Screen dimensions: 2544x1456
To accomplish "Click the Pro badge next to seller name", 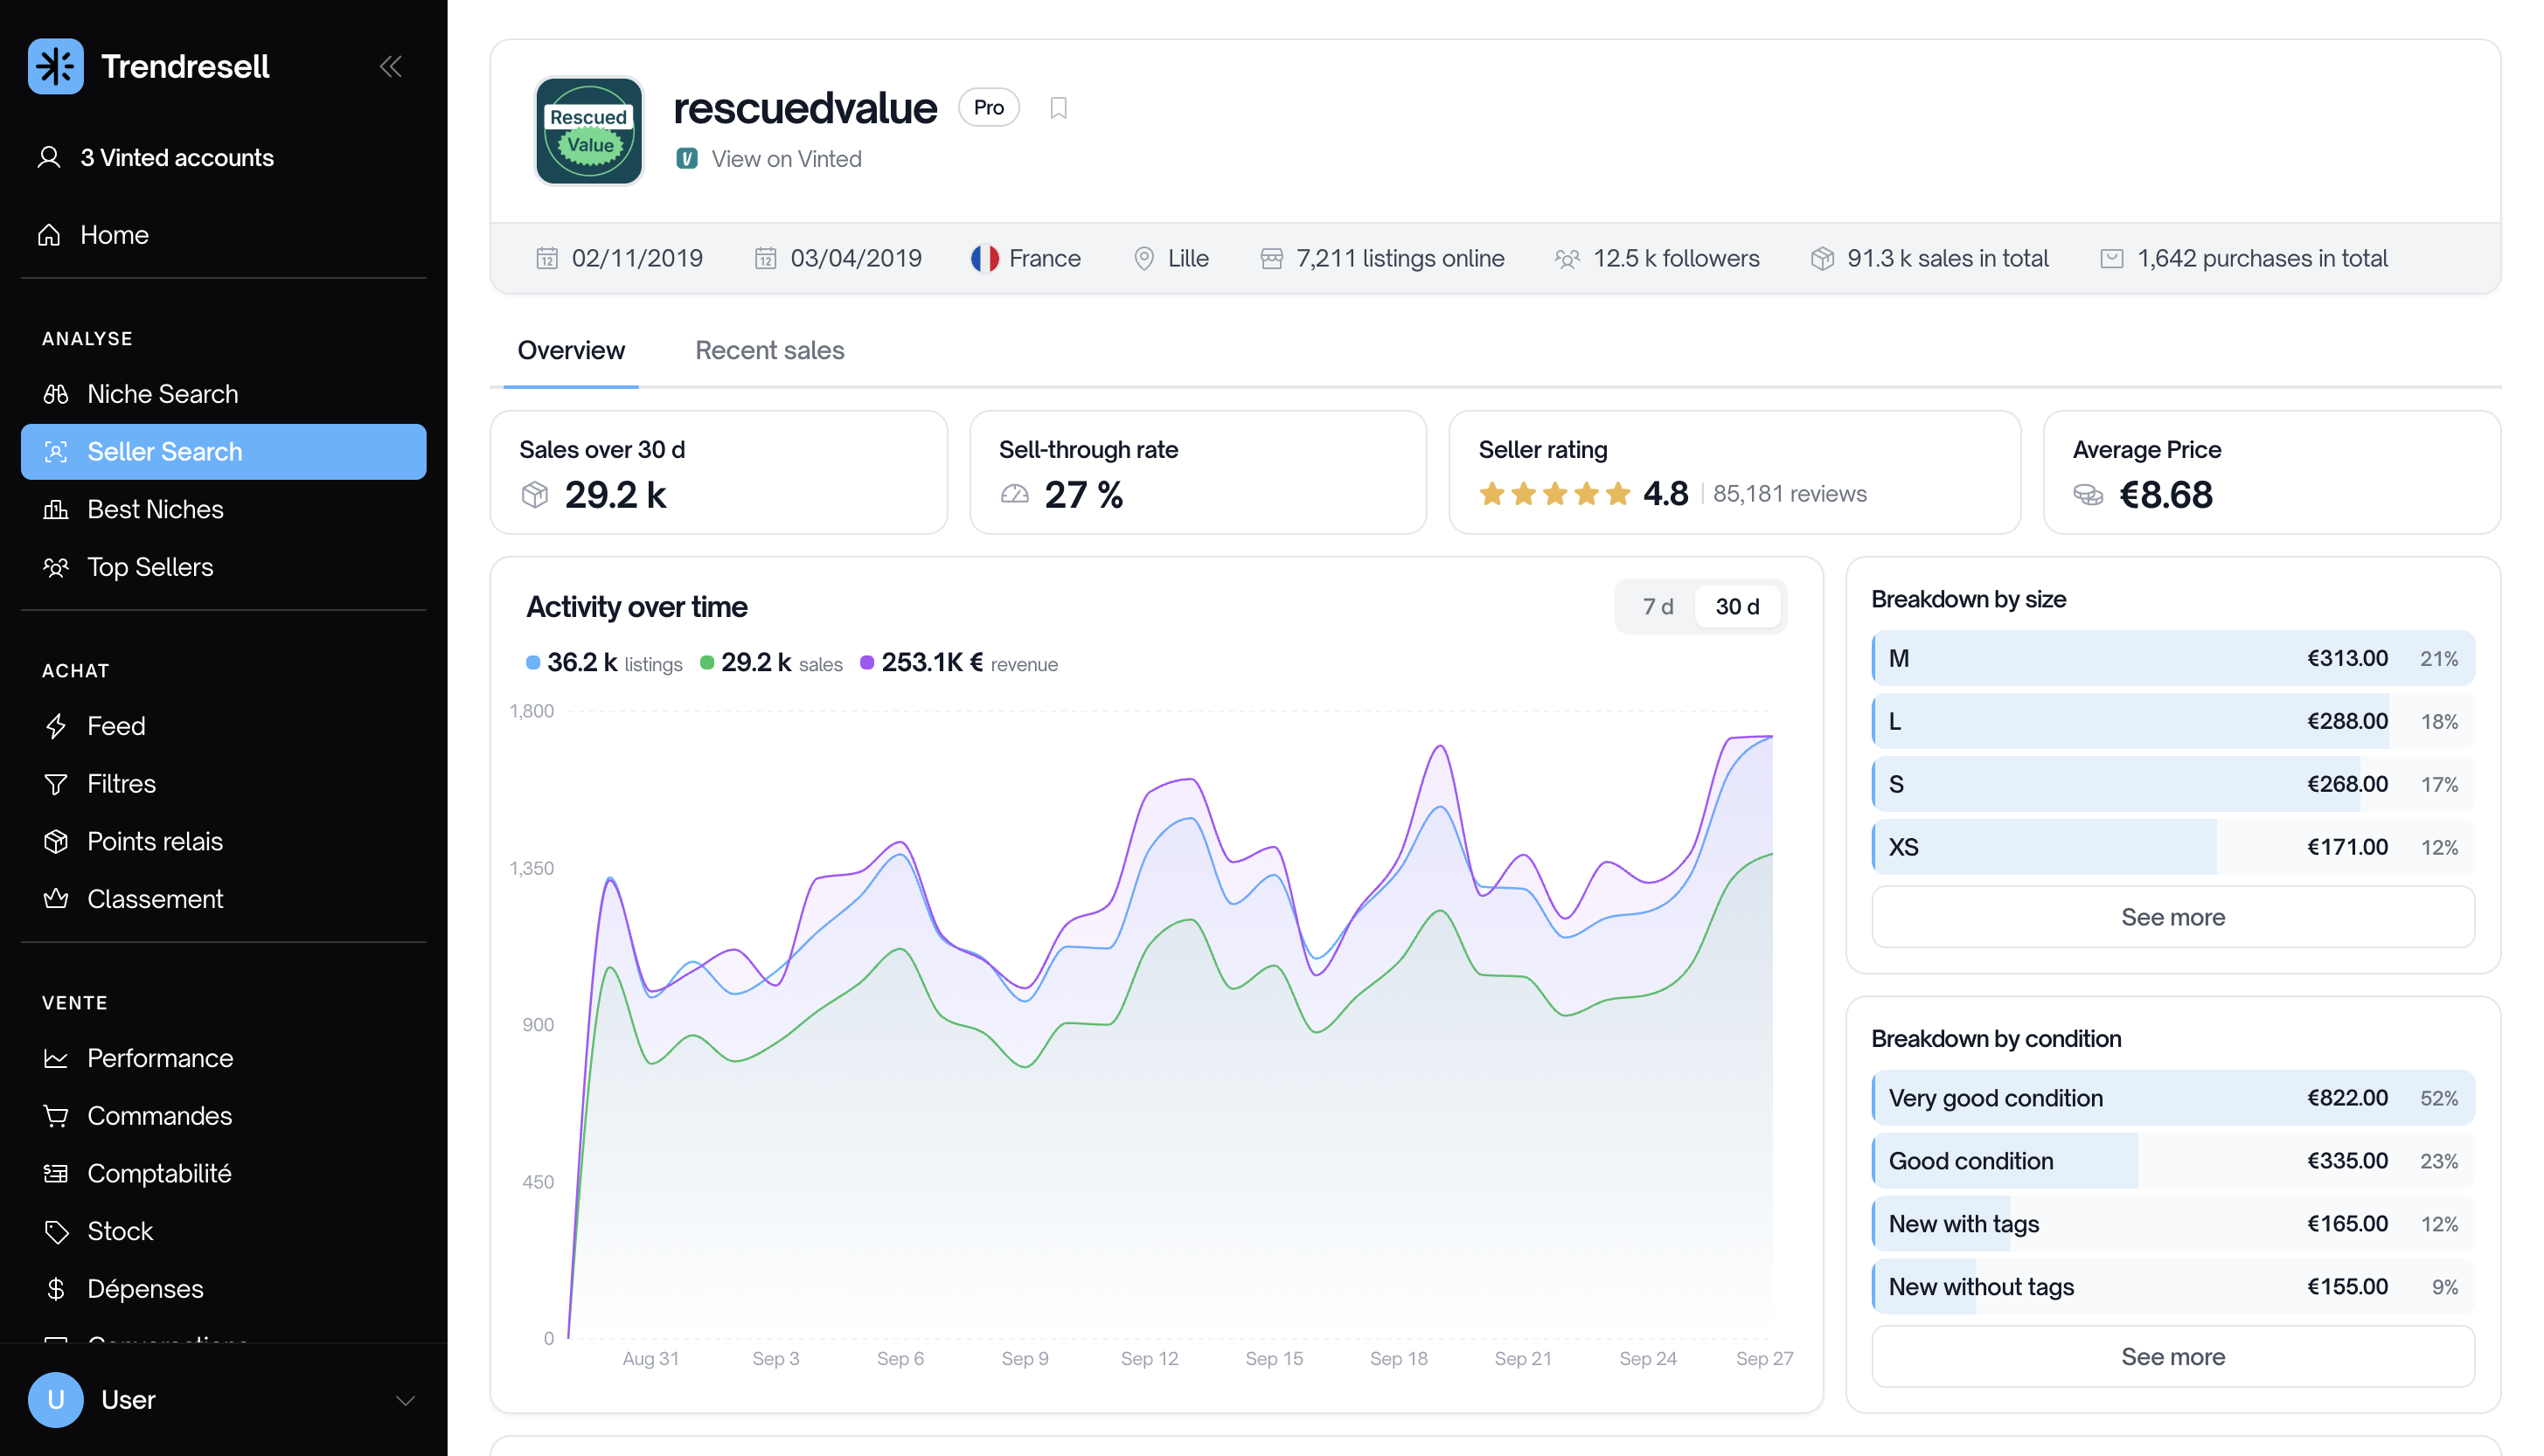I will coord(989,108).
